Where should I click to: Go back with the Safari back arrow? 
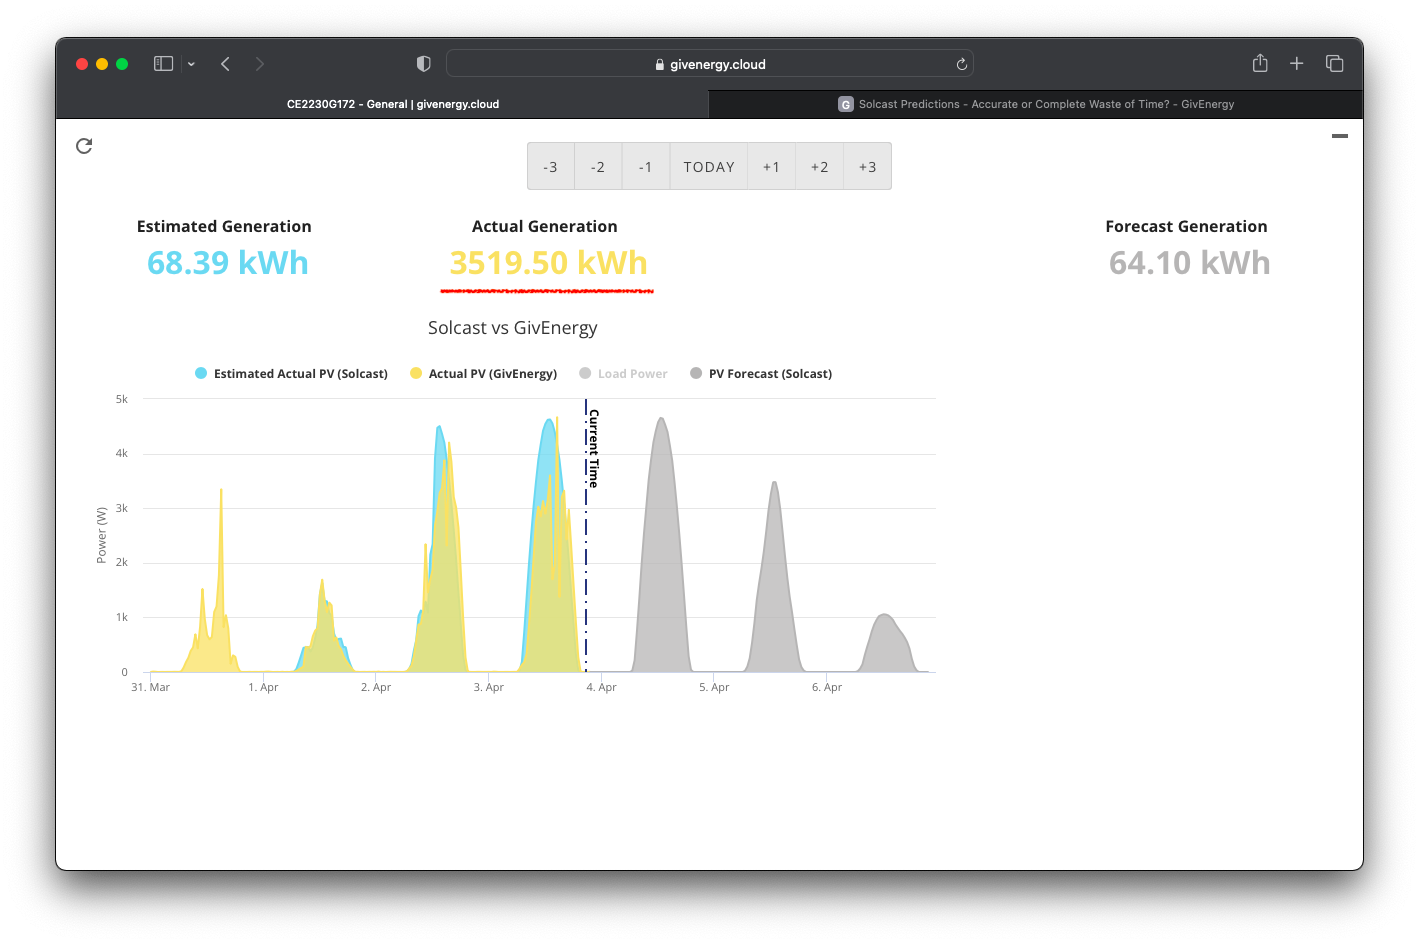tap(226, 64)
